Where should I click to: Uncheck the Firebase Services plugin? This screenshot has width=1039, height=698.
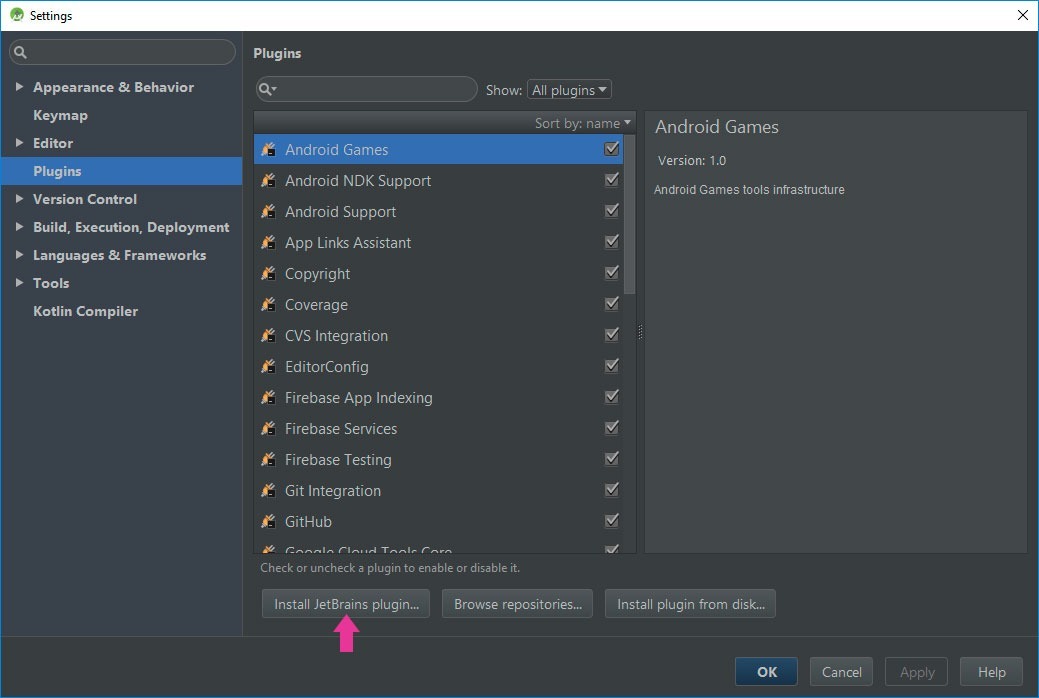point(612,428)
